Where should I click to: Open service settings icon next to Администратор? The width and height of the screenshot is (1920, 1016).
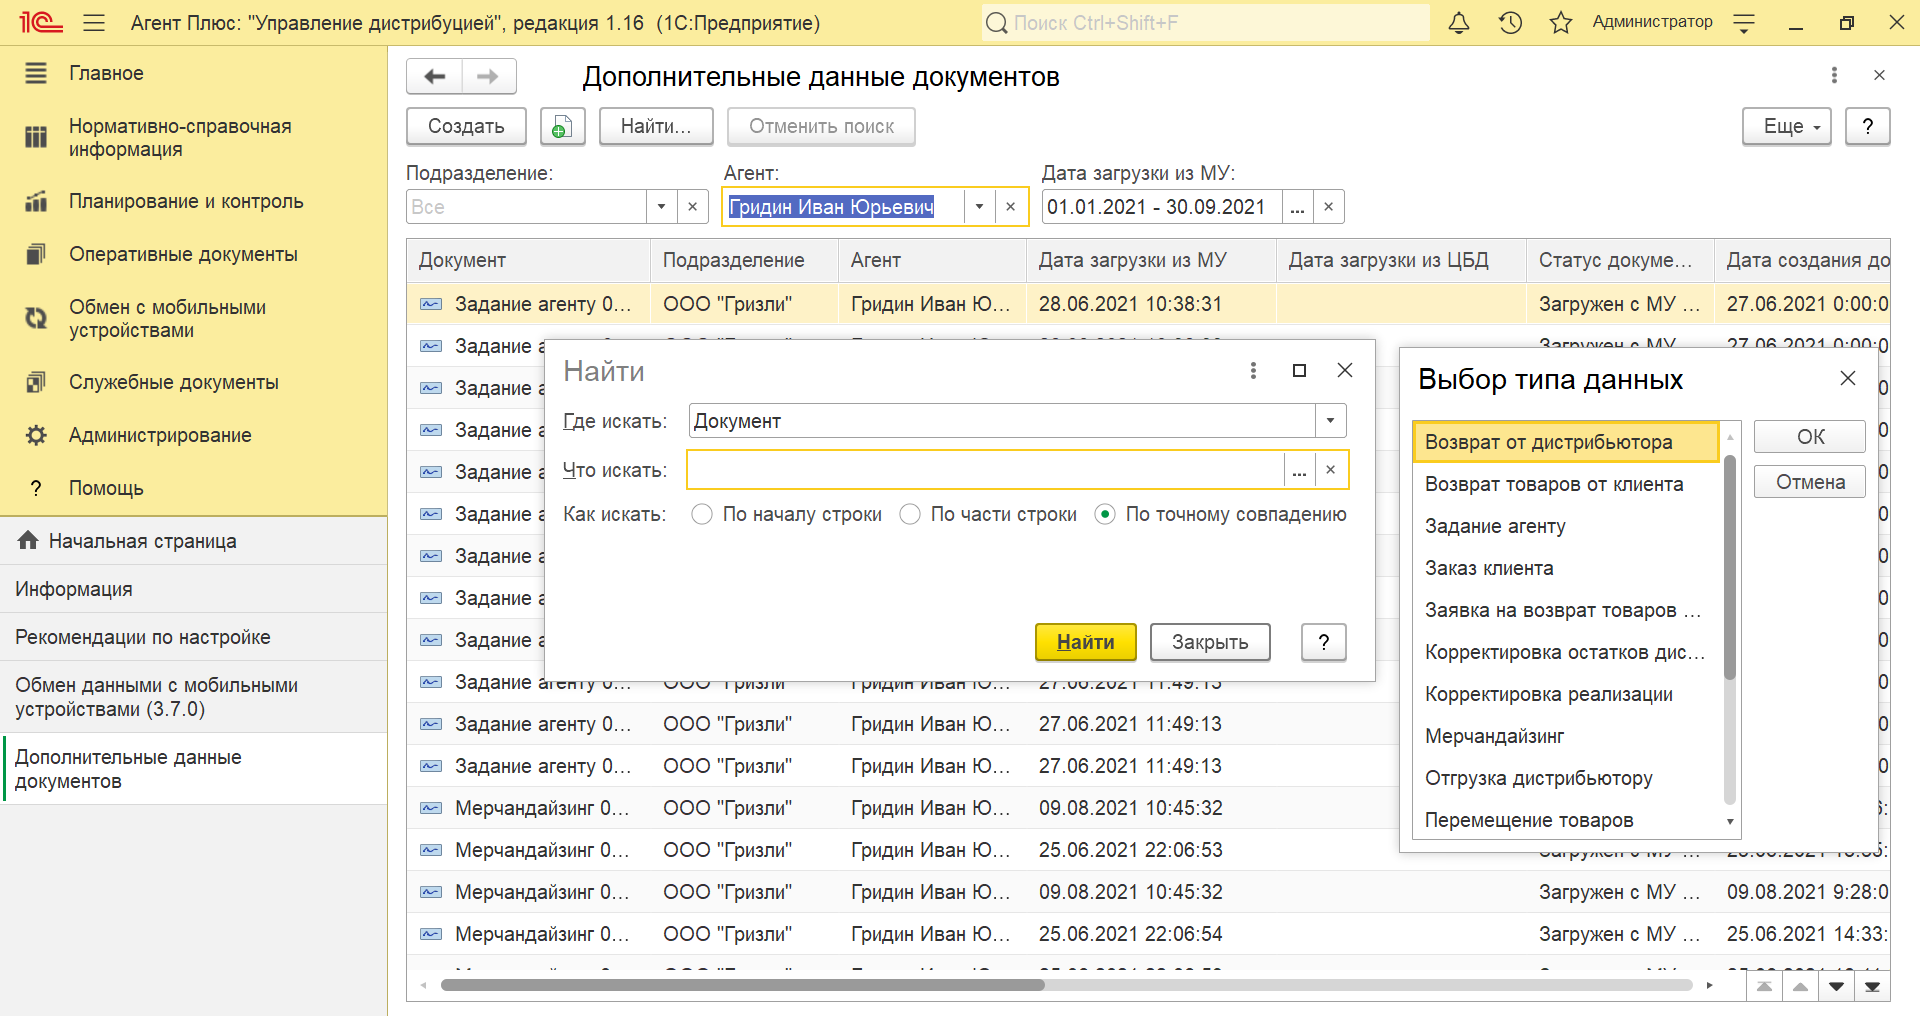tap(1744, 22)
